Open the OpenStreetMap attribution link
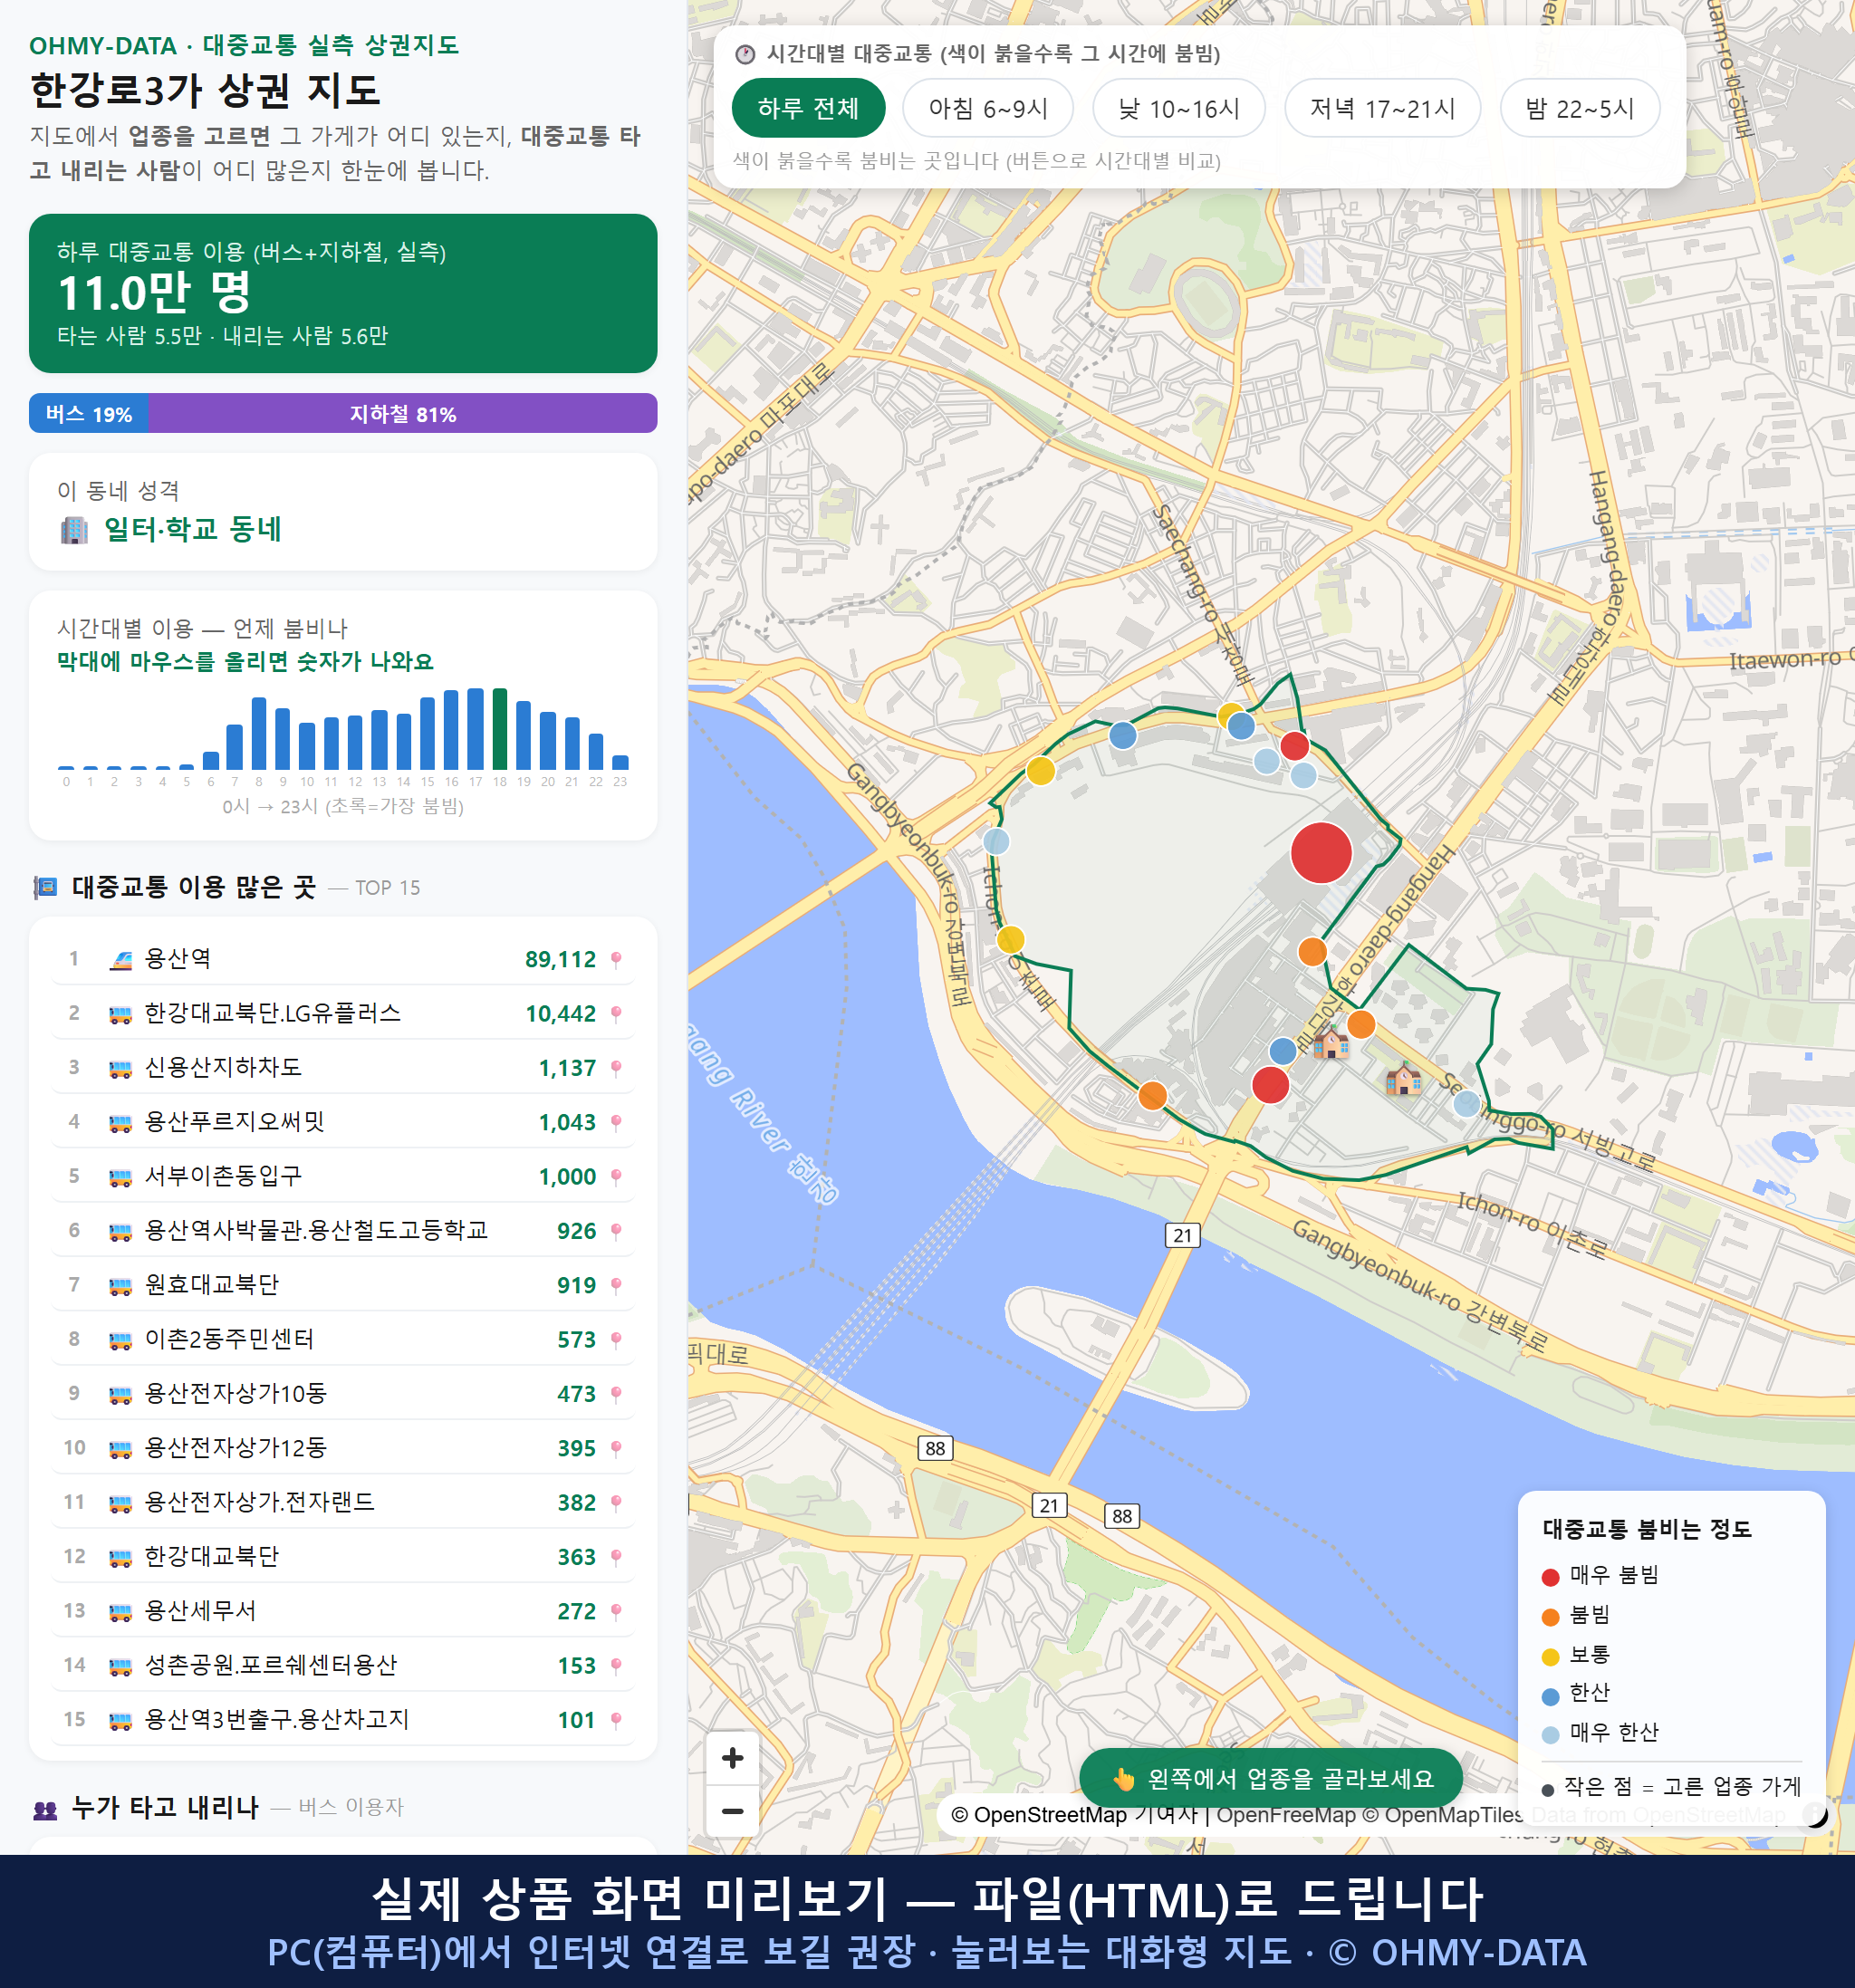Viewport: 1855px width, 1988px height. (x=1039, y=1815)
